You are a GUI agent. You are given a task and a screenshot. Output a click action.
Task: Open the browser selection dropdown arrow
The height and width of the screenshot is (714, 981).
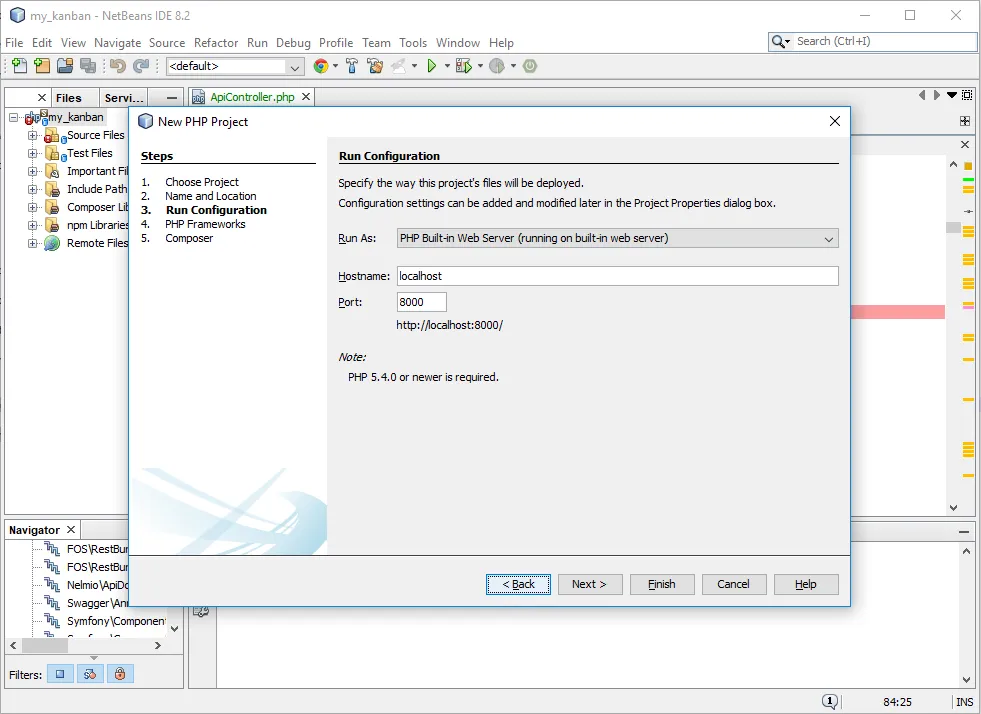pos(335,66)
